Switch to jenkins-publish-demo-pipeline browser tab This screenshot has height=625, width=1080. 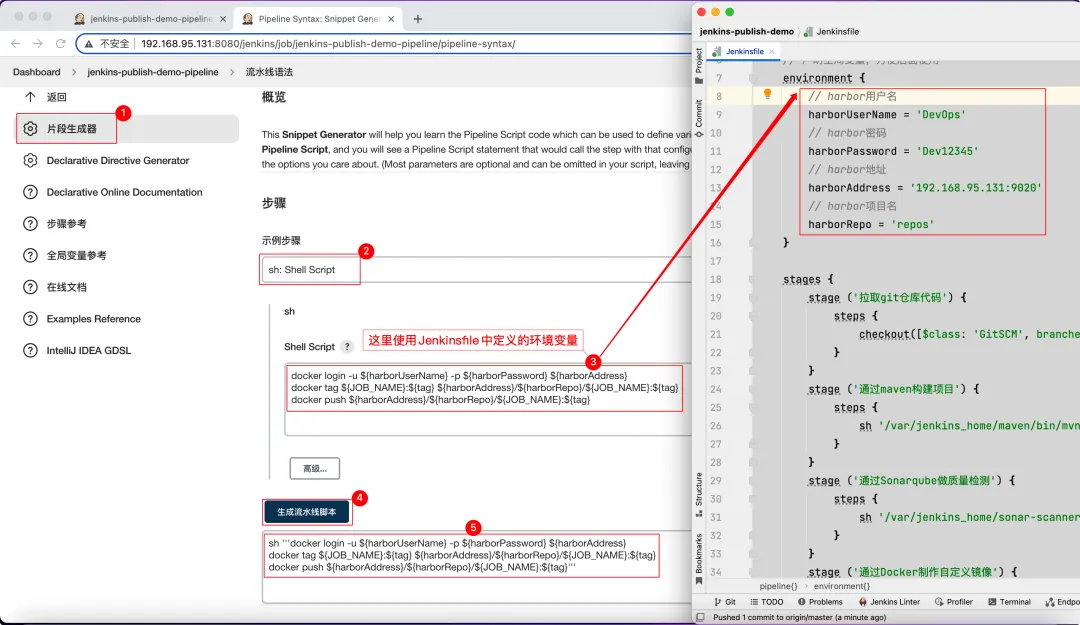coord(150,19)
